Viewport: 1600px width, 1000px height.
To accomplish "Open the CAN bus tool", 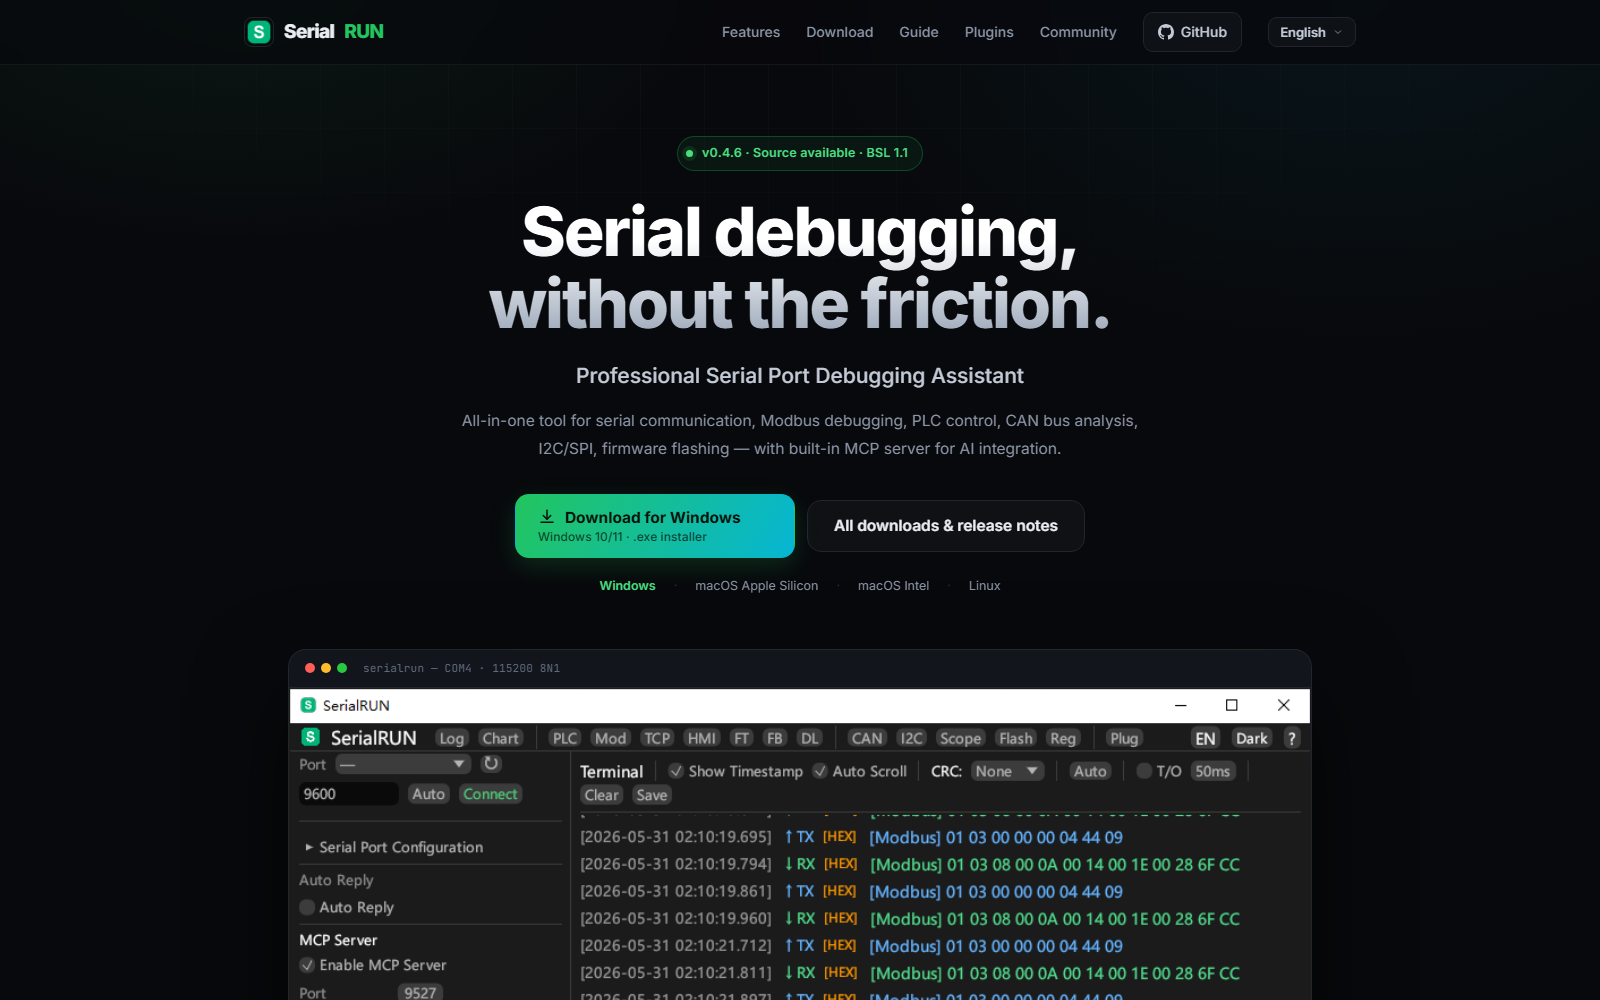I will 867,738.
